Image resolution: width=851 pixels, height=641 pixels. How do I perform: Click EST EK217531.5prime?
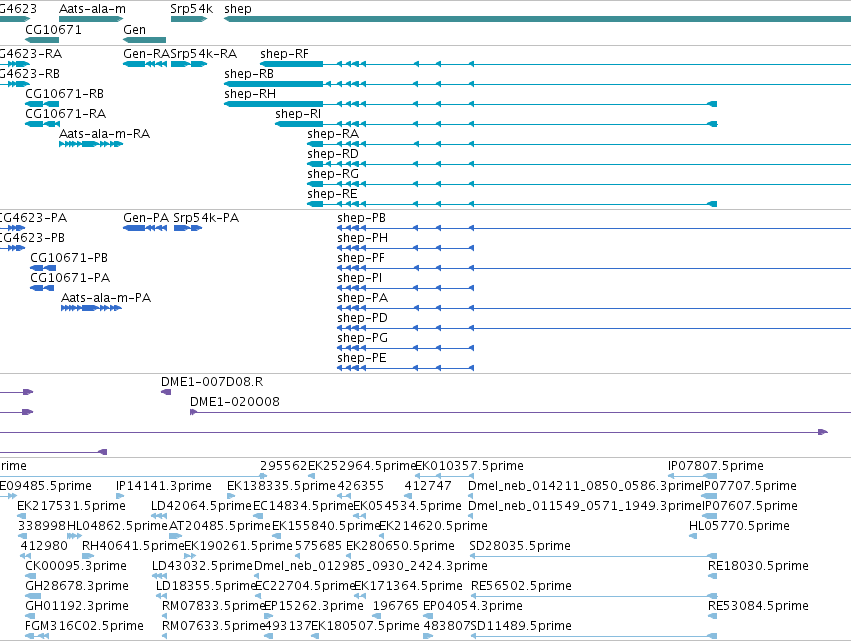pyautogui.click(x=71, y=506)
